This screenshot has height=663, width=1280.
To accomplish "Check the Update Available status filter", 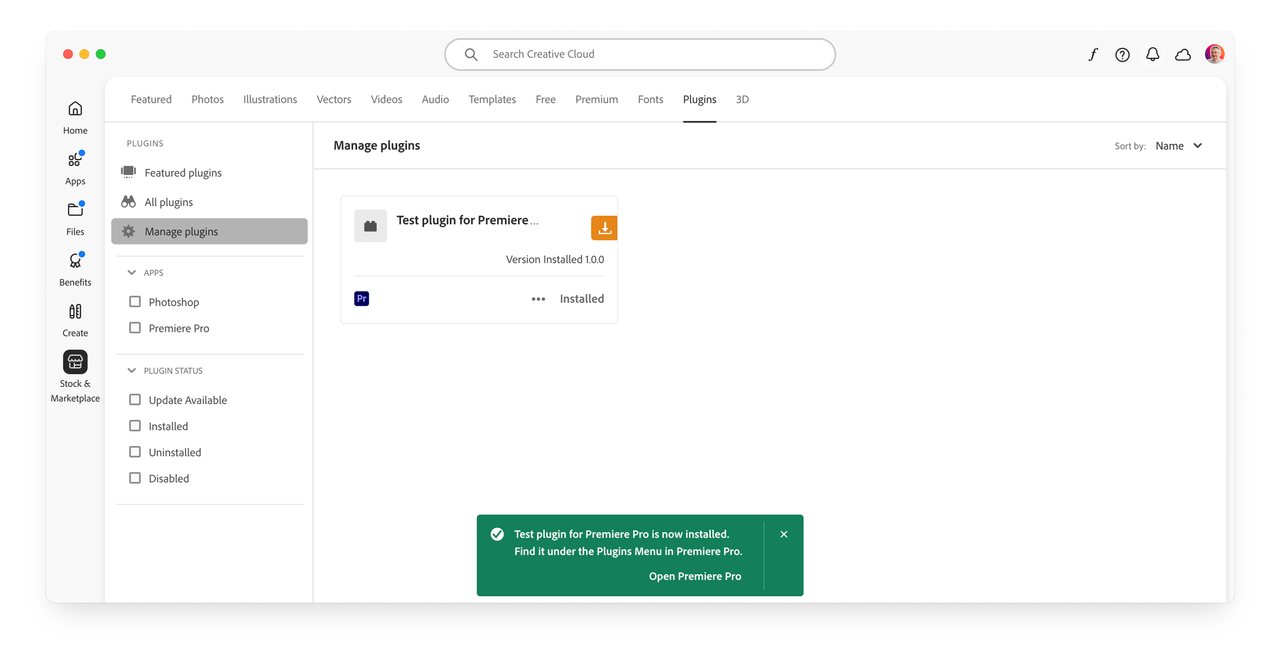I will tap(135, 399).
